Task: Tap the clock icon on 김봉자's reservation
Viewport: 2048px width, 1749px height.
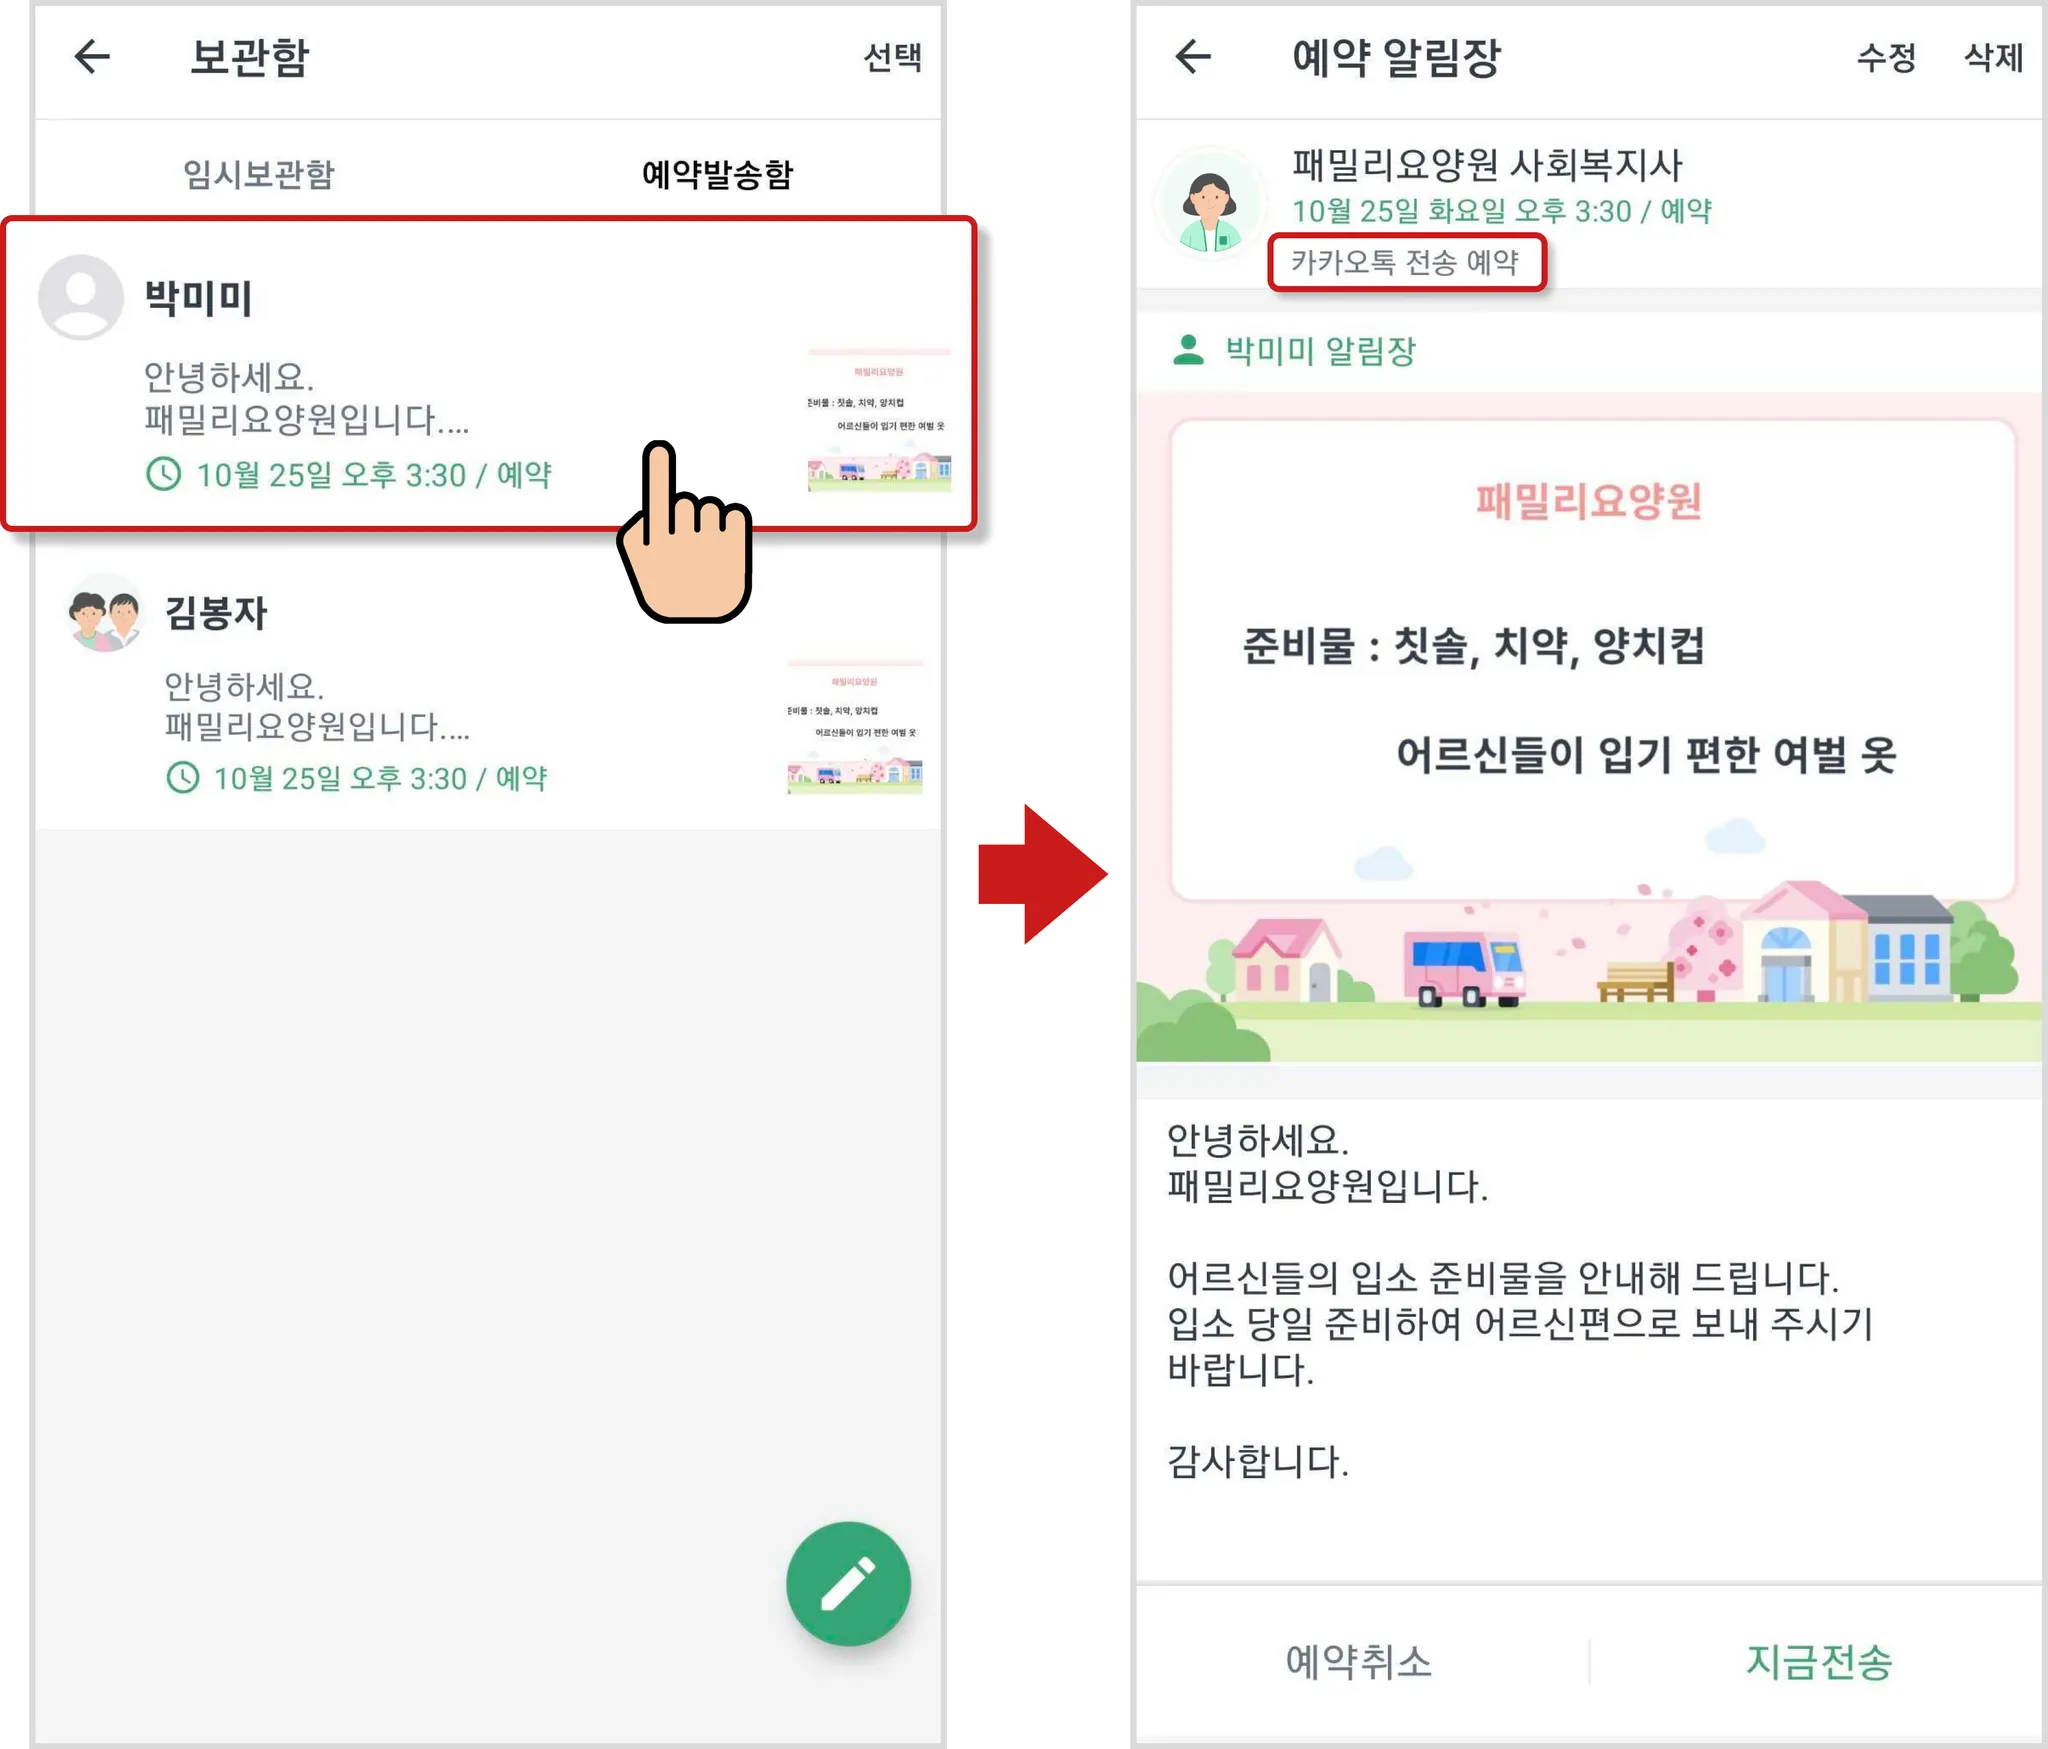Action: point(182,777)
